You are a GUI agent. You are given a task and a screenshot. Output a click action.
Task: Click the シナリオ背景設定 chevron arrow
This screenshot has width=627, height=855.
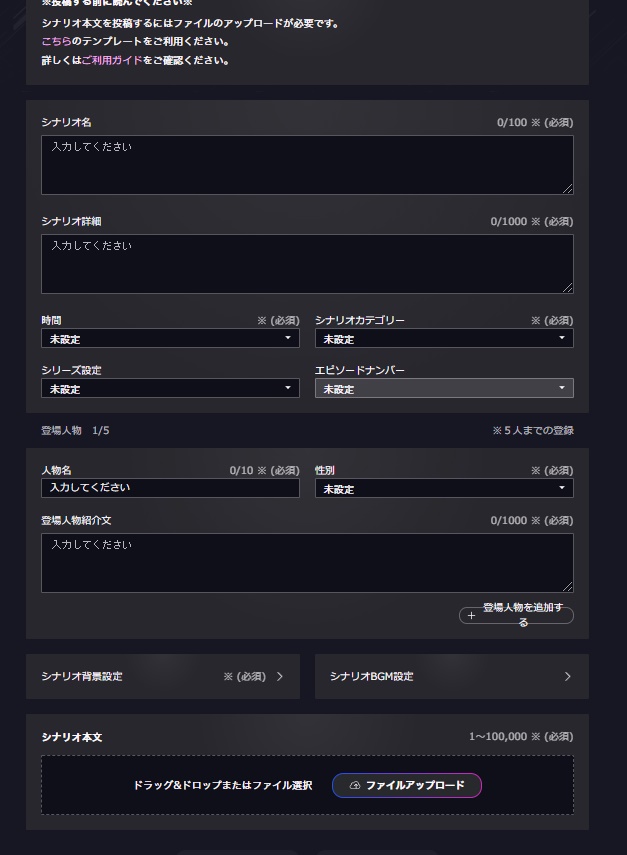pyautogui.click(x=280, y=677)
